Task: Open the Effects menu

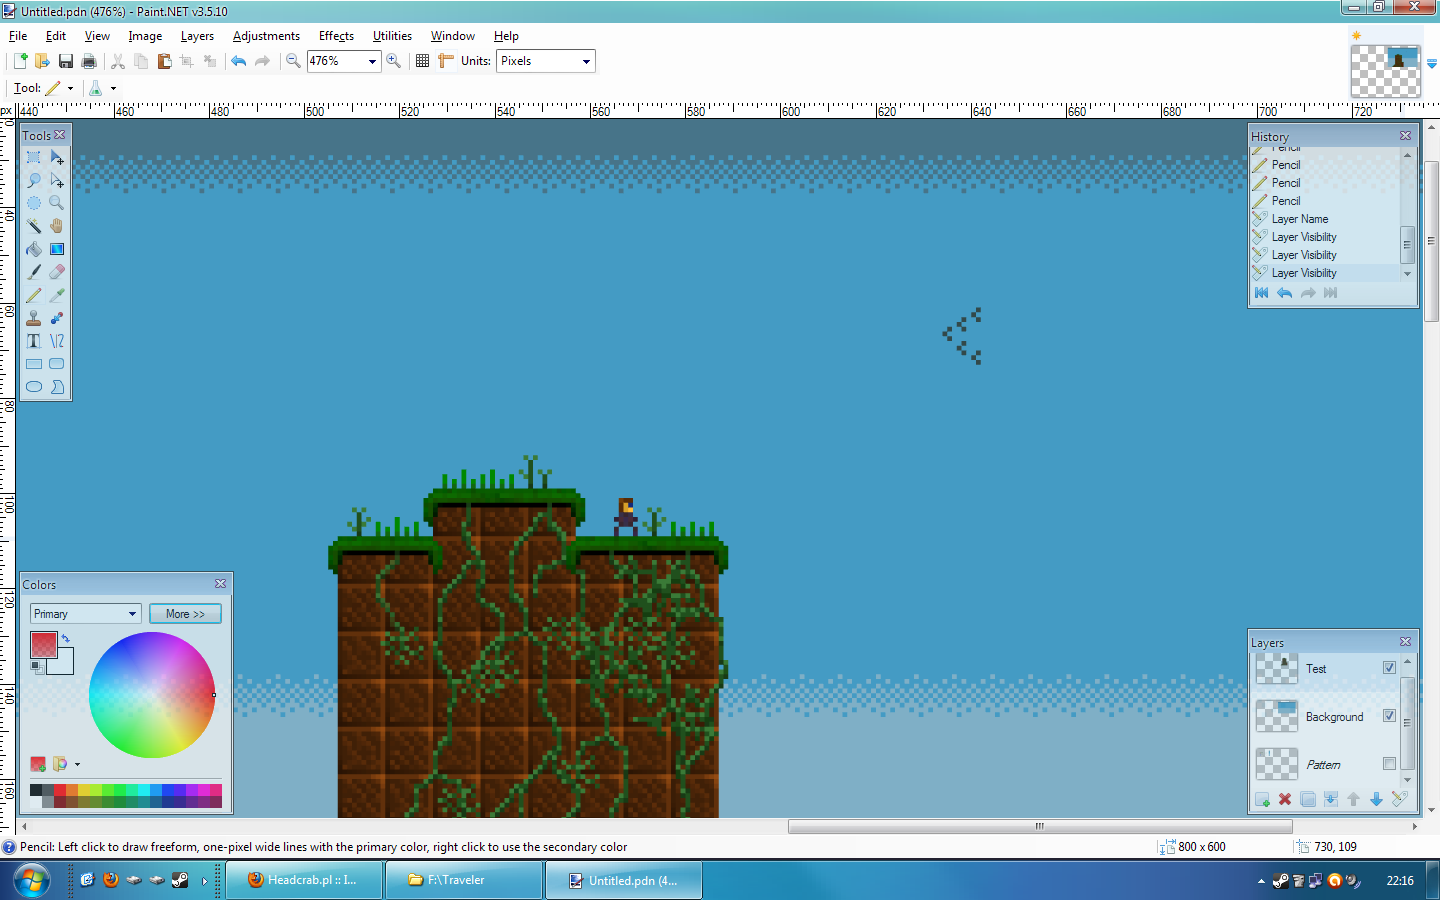Action: (x=336, y=36)
